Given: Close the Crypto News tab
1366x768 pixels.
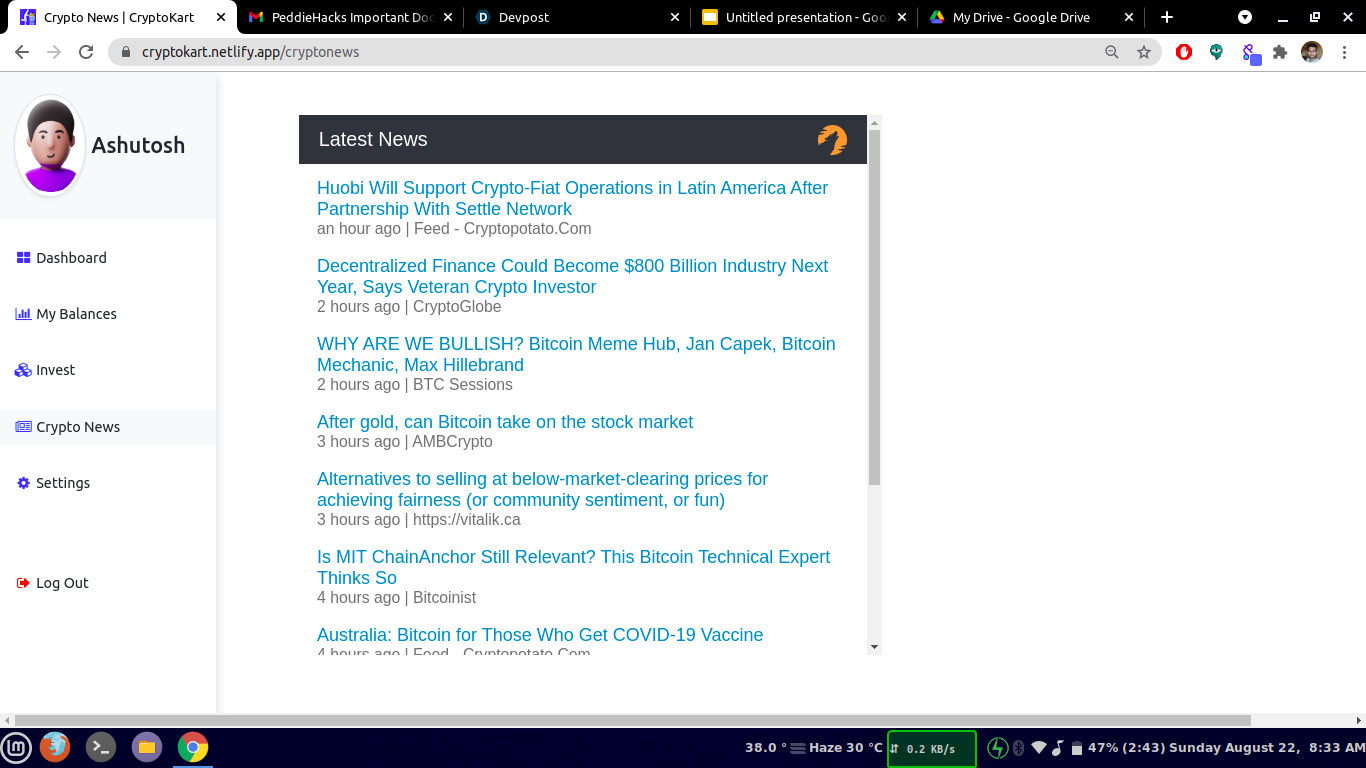Looking at the screenshot, I should click(221, 17).
